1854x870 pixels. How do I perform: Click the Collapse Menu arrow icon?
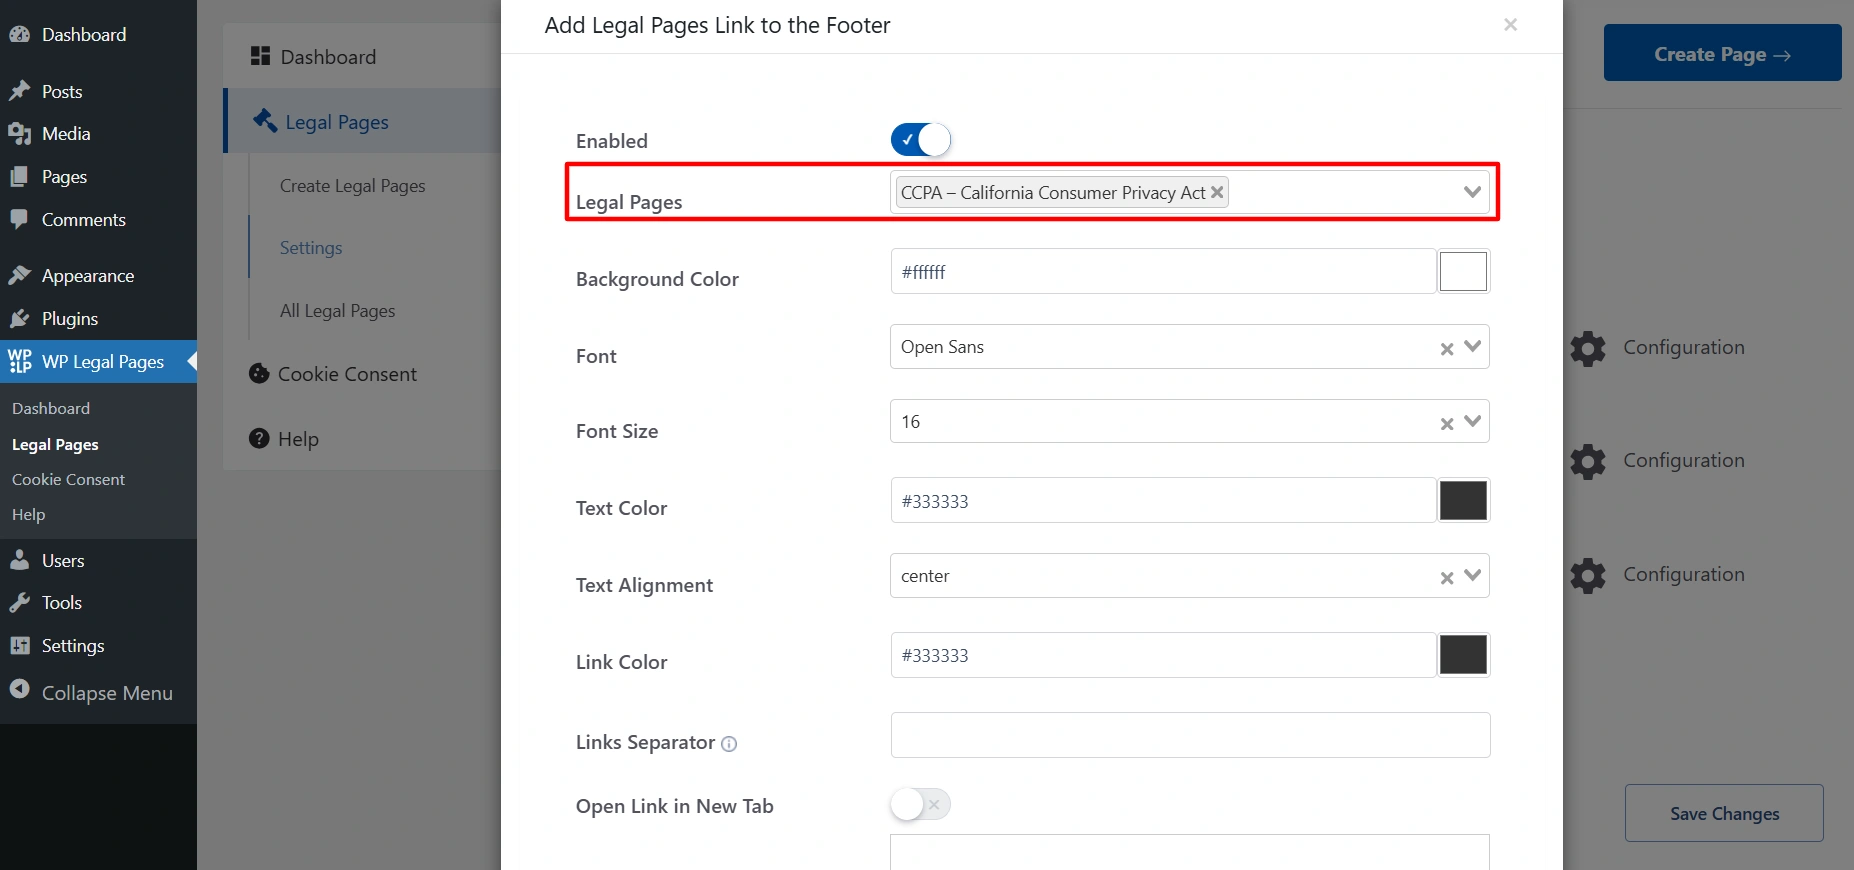coord(20,689)
